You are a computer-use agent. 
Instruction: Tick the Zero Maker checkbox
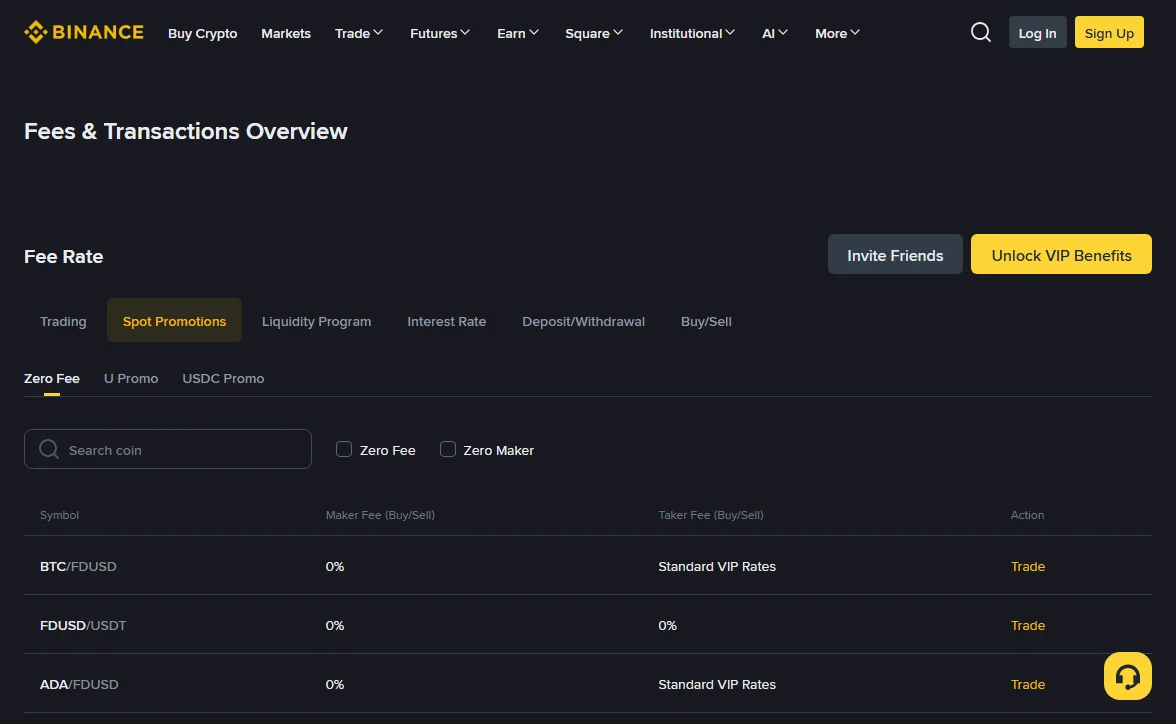click(448, 449)
